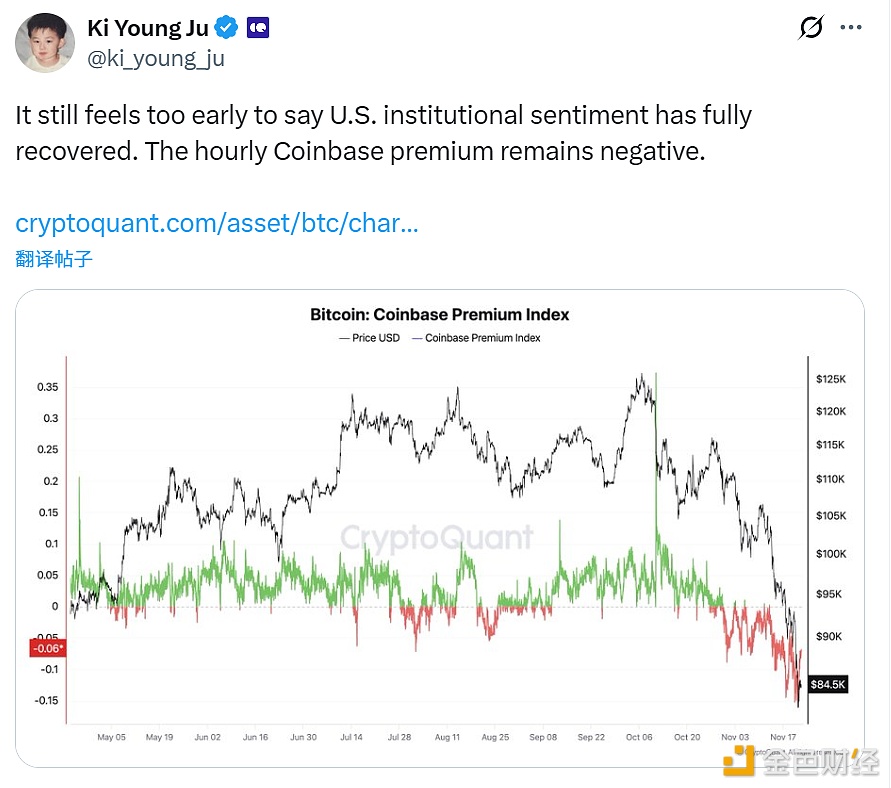This screenshot has height=788, width=891.
Task: Click the display name Ki Young Ju
Action: (x=148, y=28)
